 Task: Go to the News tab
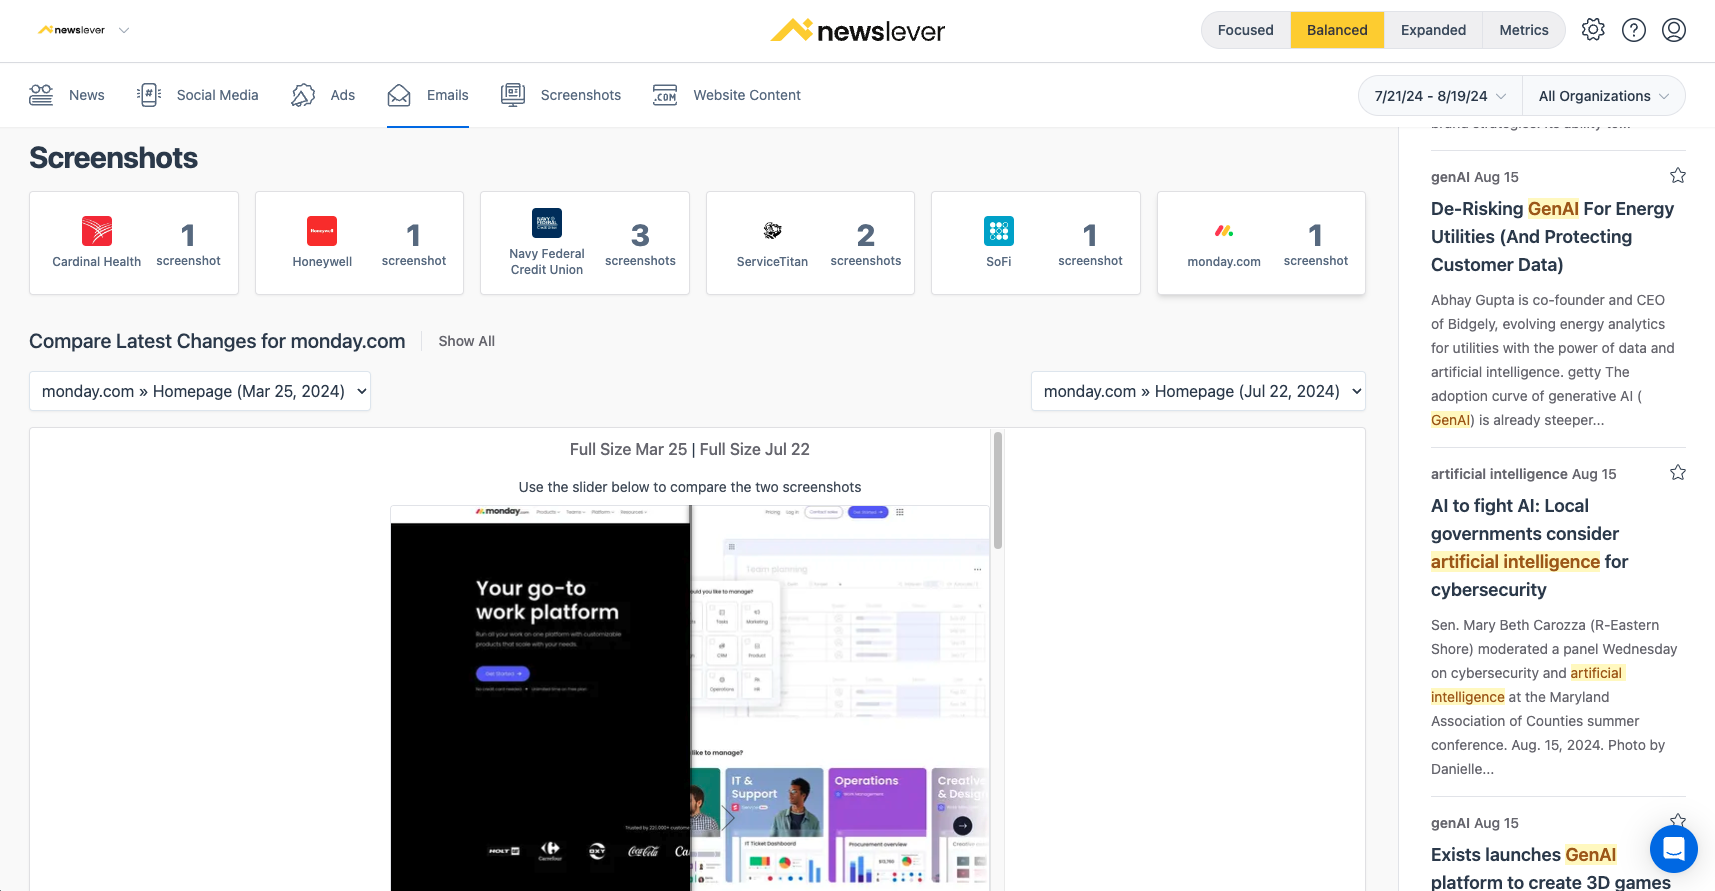(x=67, y=95)
